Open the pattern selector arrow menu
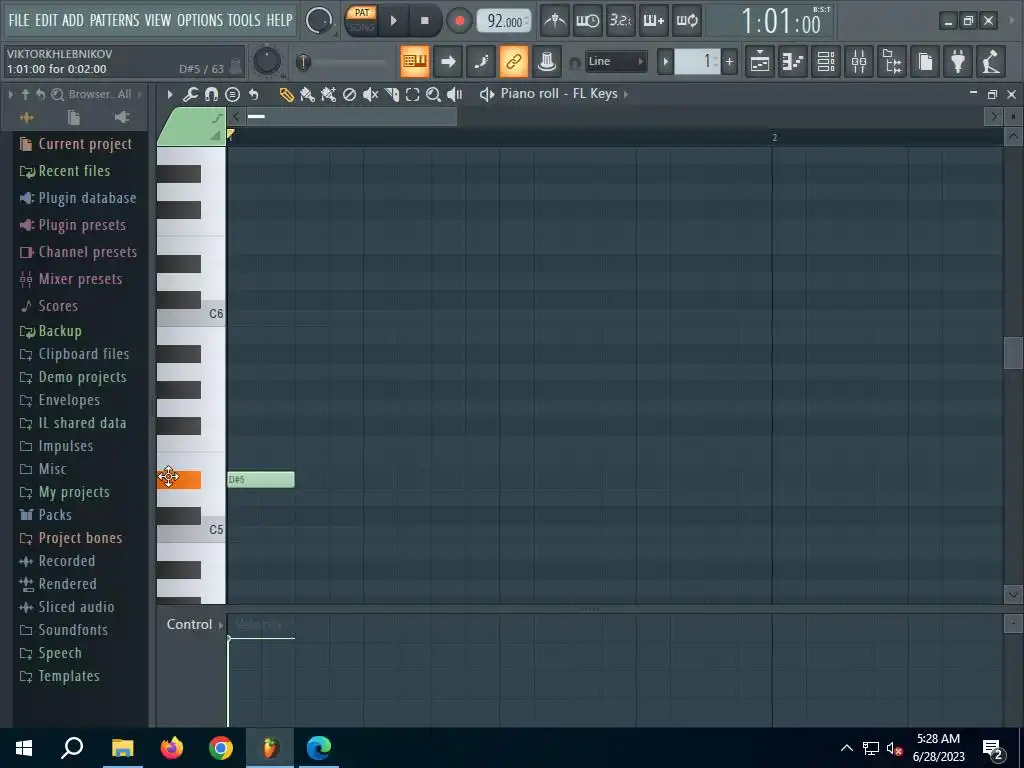The width and height of the screenshot is (1024, 768). click(x=665, y=62)
